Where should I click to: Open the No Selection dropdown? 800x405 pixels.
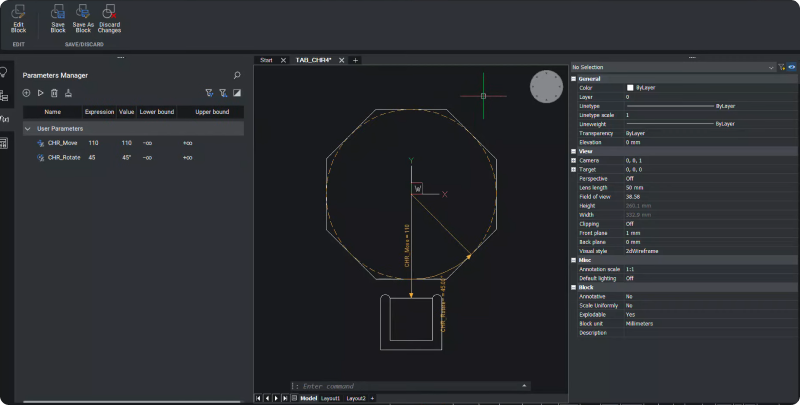tap(771, 67)
